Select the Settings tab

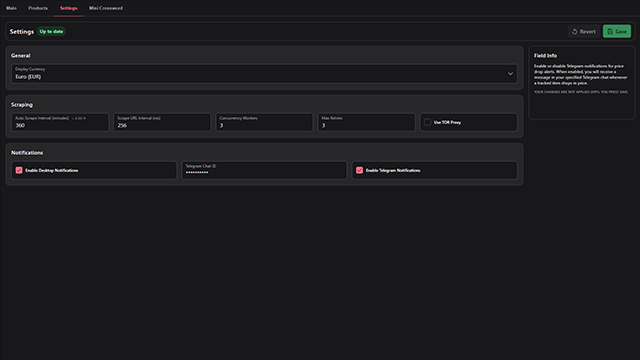point(69,8)
